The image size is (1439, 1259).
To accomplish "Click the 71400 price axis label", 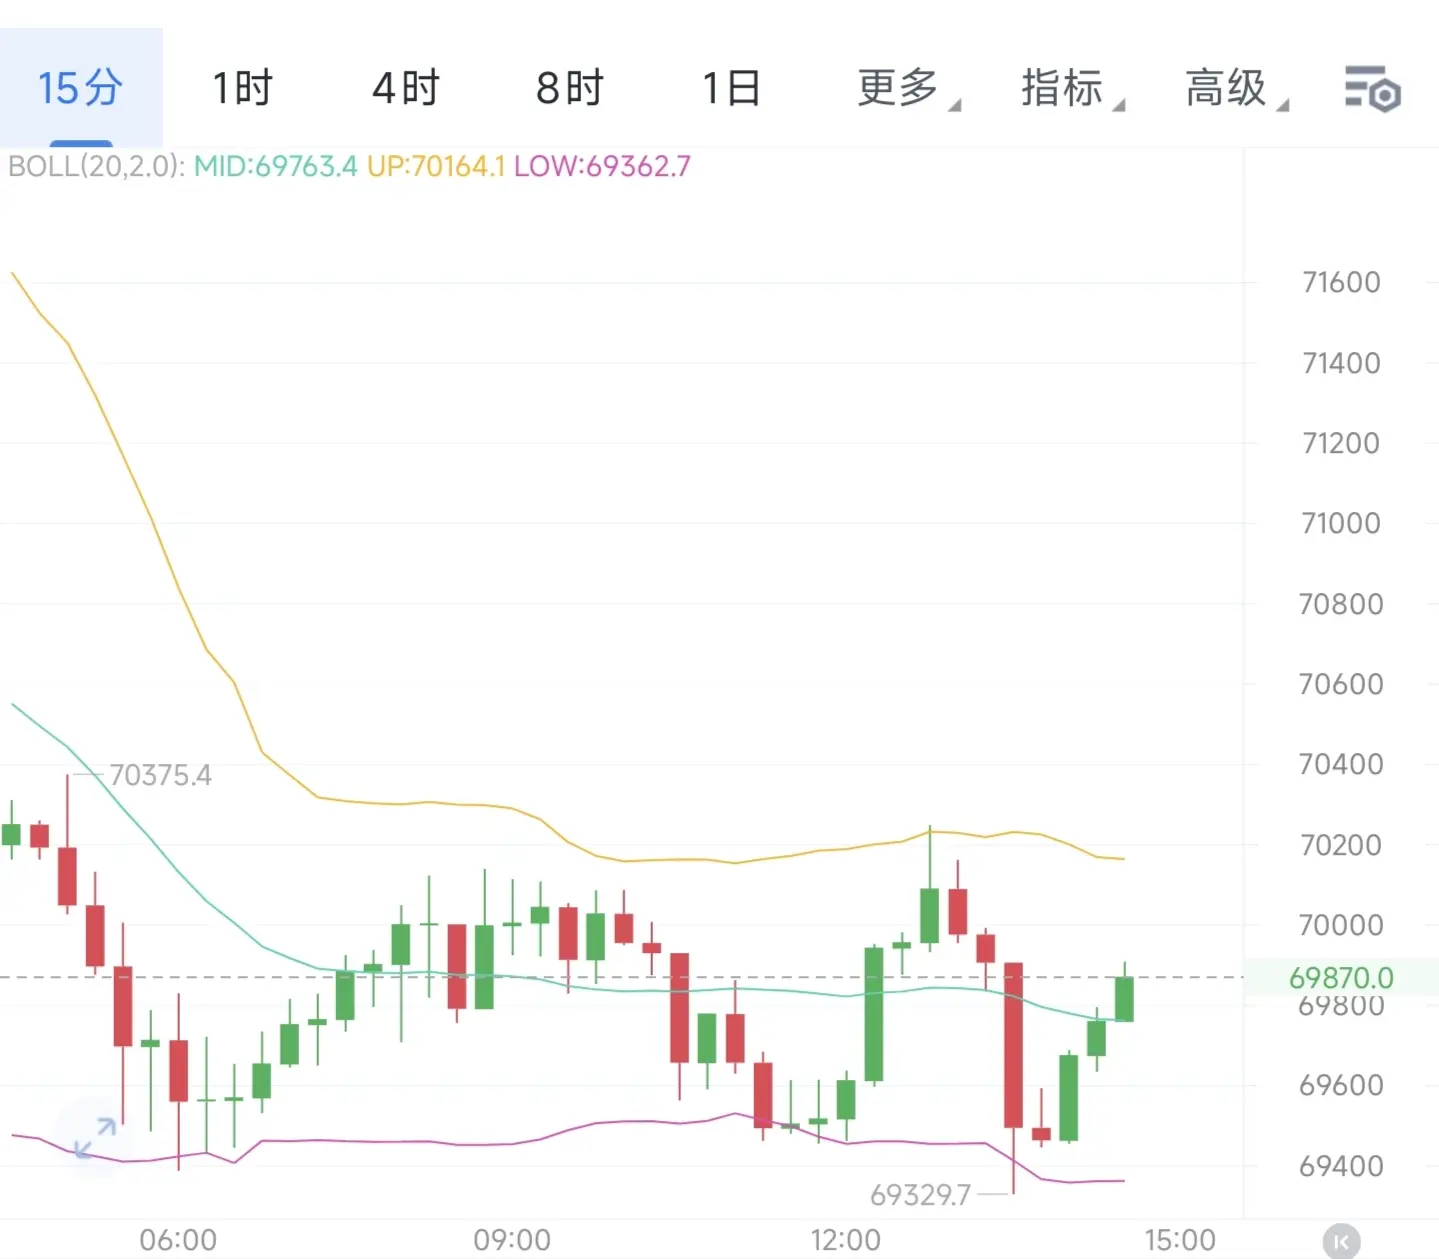I will pyautogui.click(x=1341, y=363).
